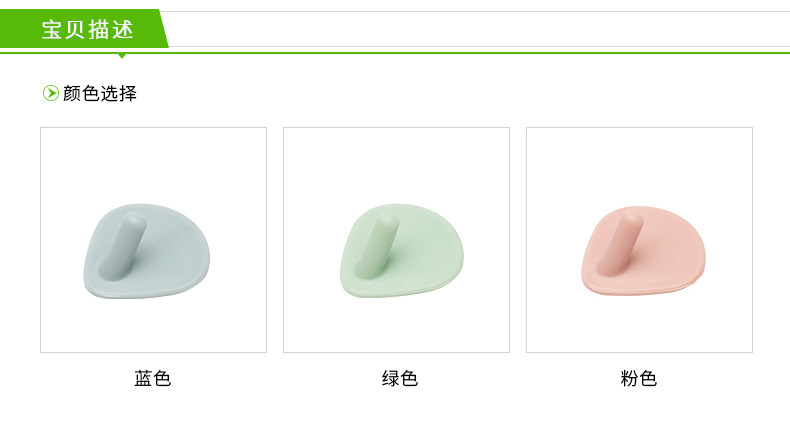Select the green hook thumbnail
The image size is (790, 437).
click(x=396, y=240)
